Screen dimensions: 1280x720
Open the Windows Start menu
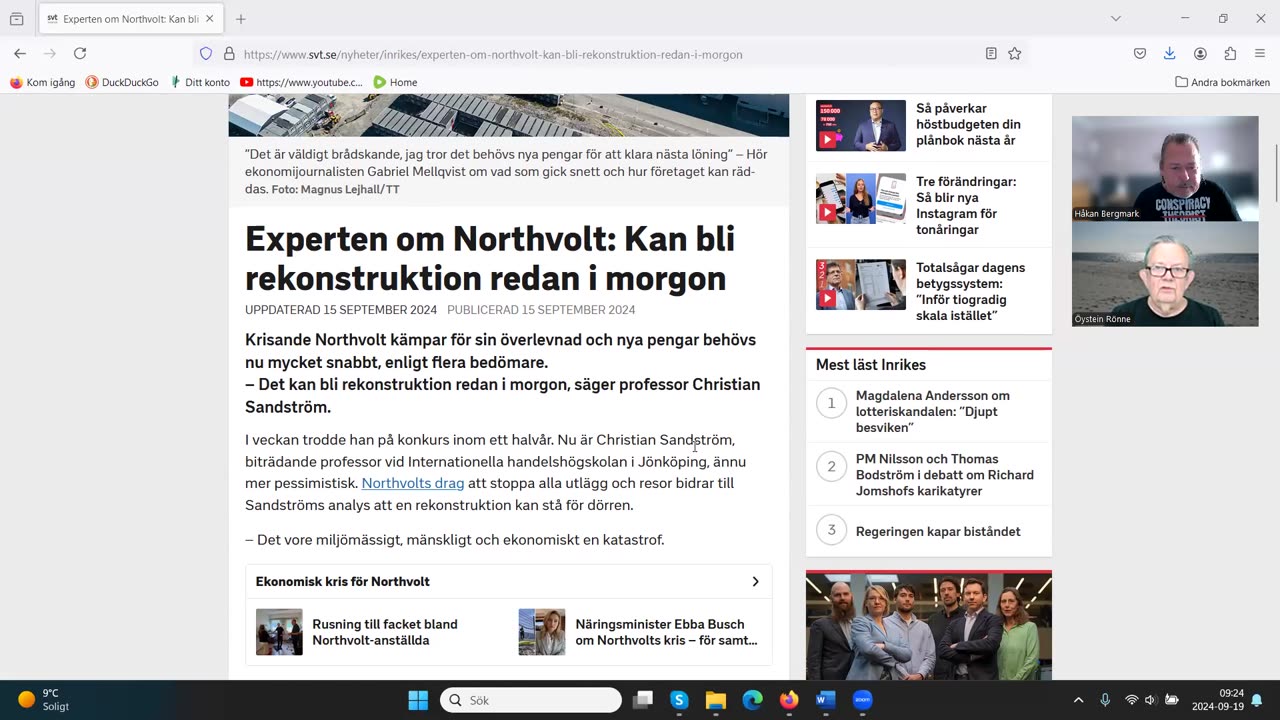coord(418,700)
